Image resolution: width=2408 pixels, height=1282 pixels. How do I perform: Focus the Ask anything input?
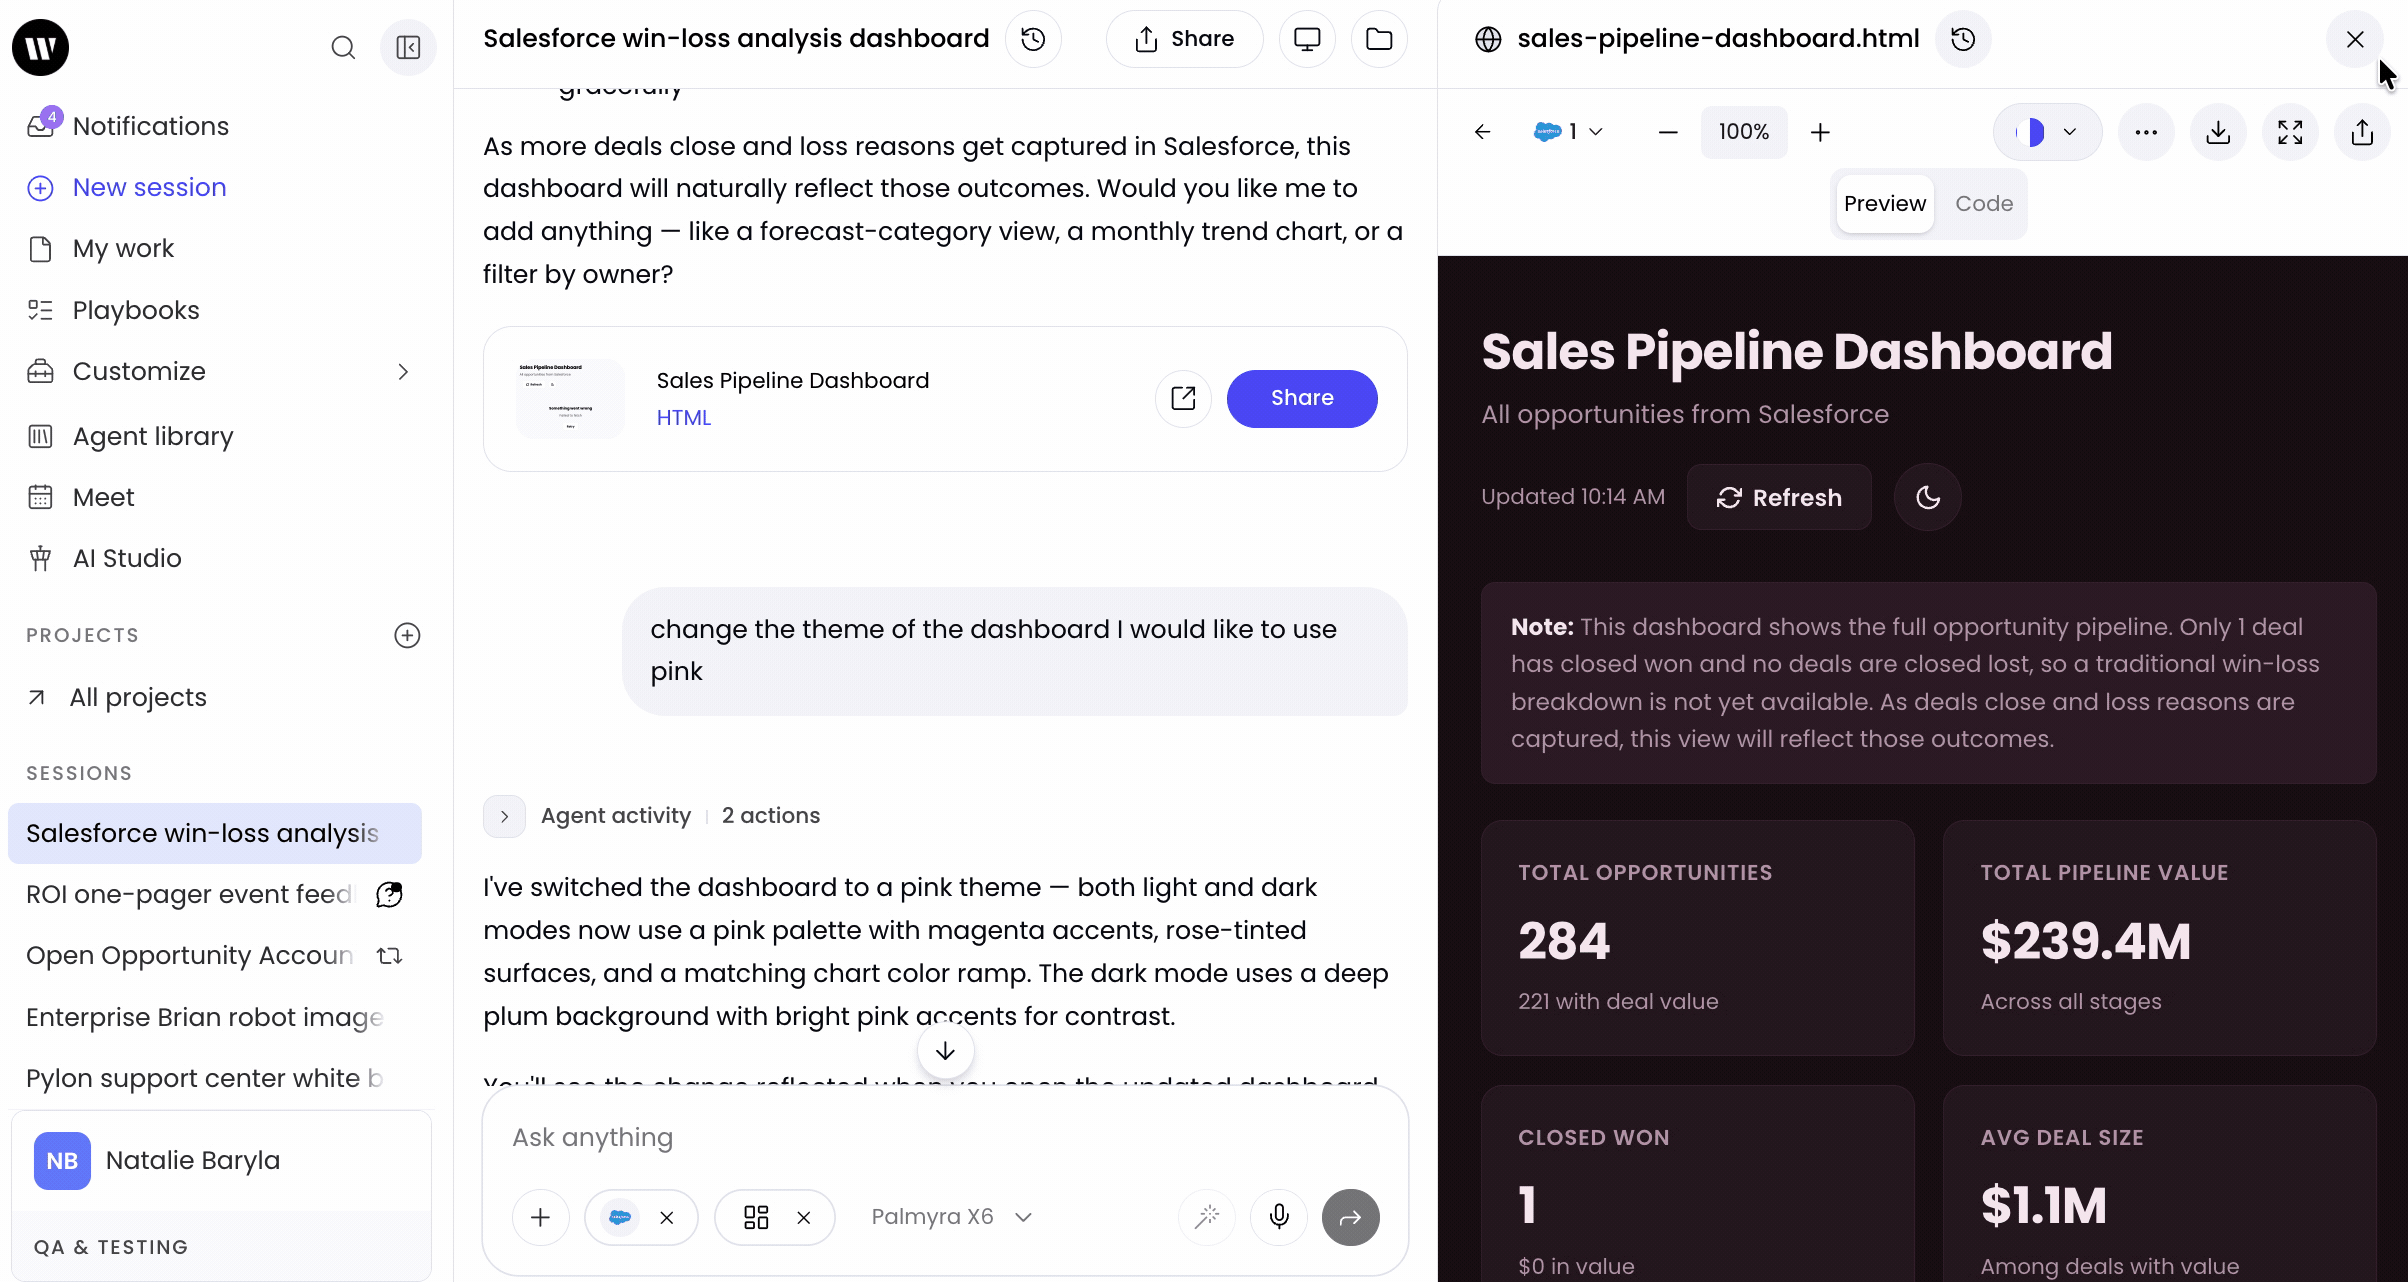pos(945,1138)
